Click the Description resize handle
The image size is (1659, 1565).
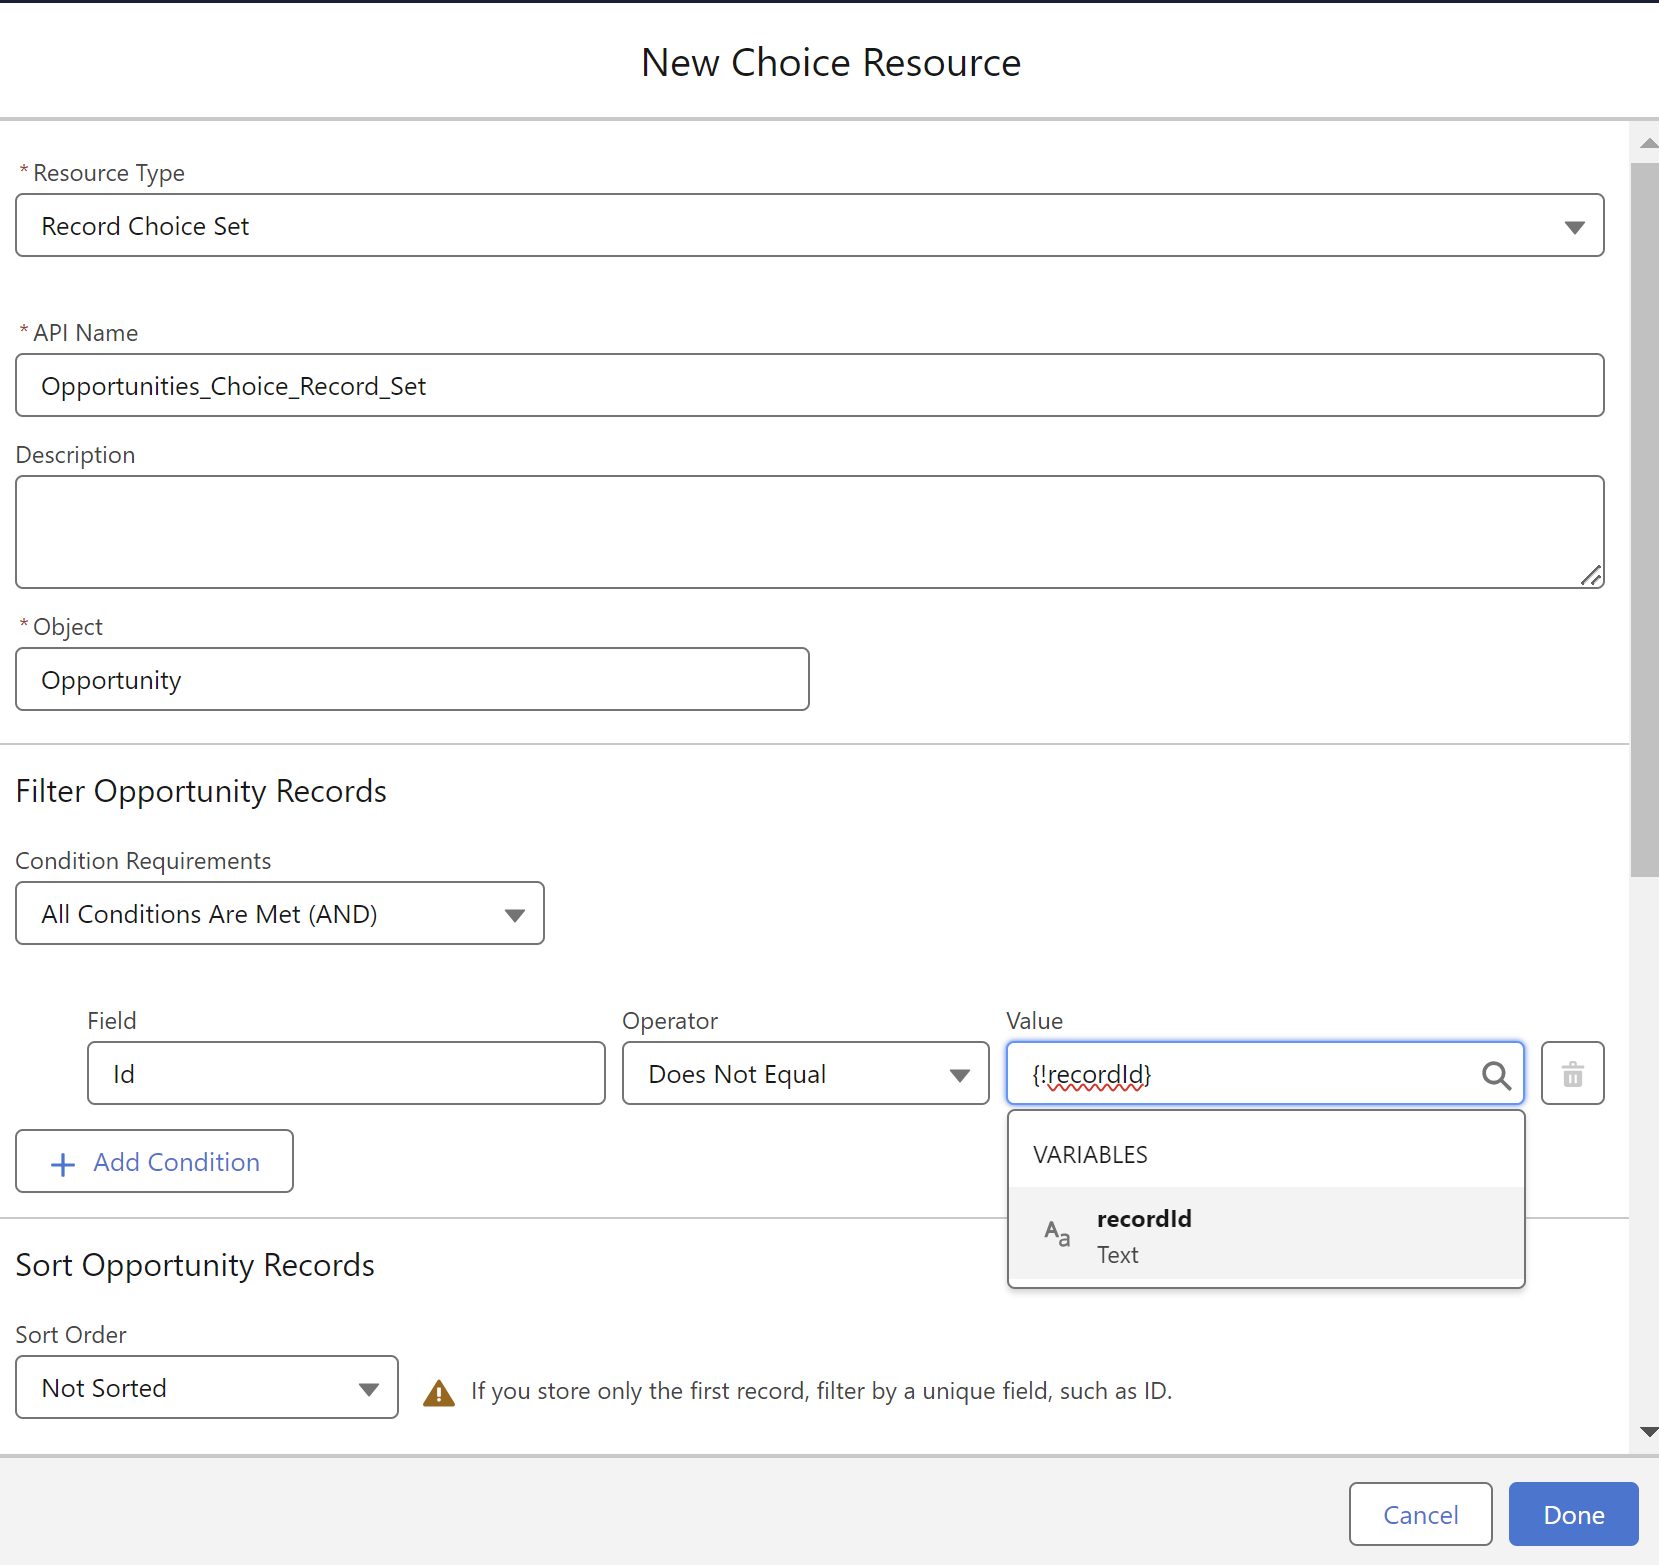pos(1591,575)
